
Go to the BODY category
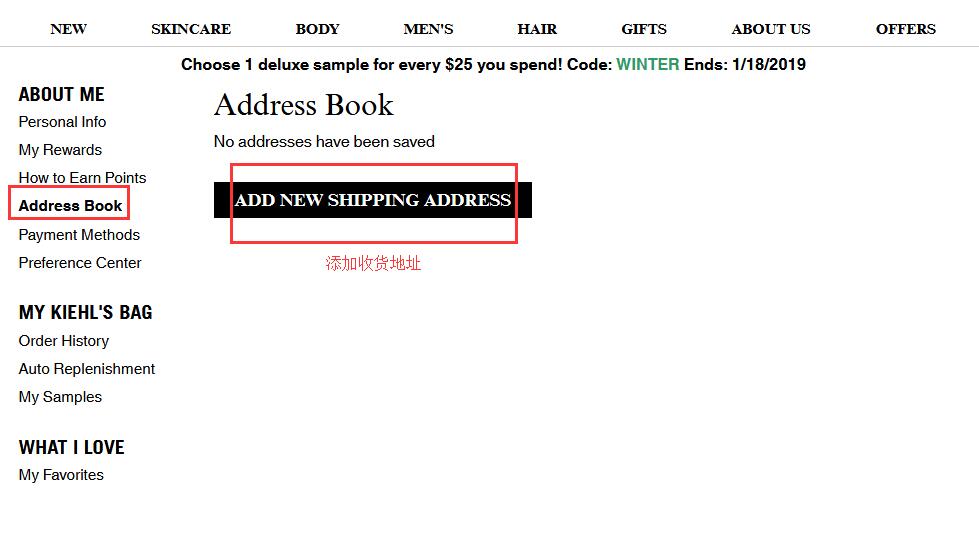click(317, 29)
